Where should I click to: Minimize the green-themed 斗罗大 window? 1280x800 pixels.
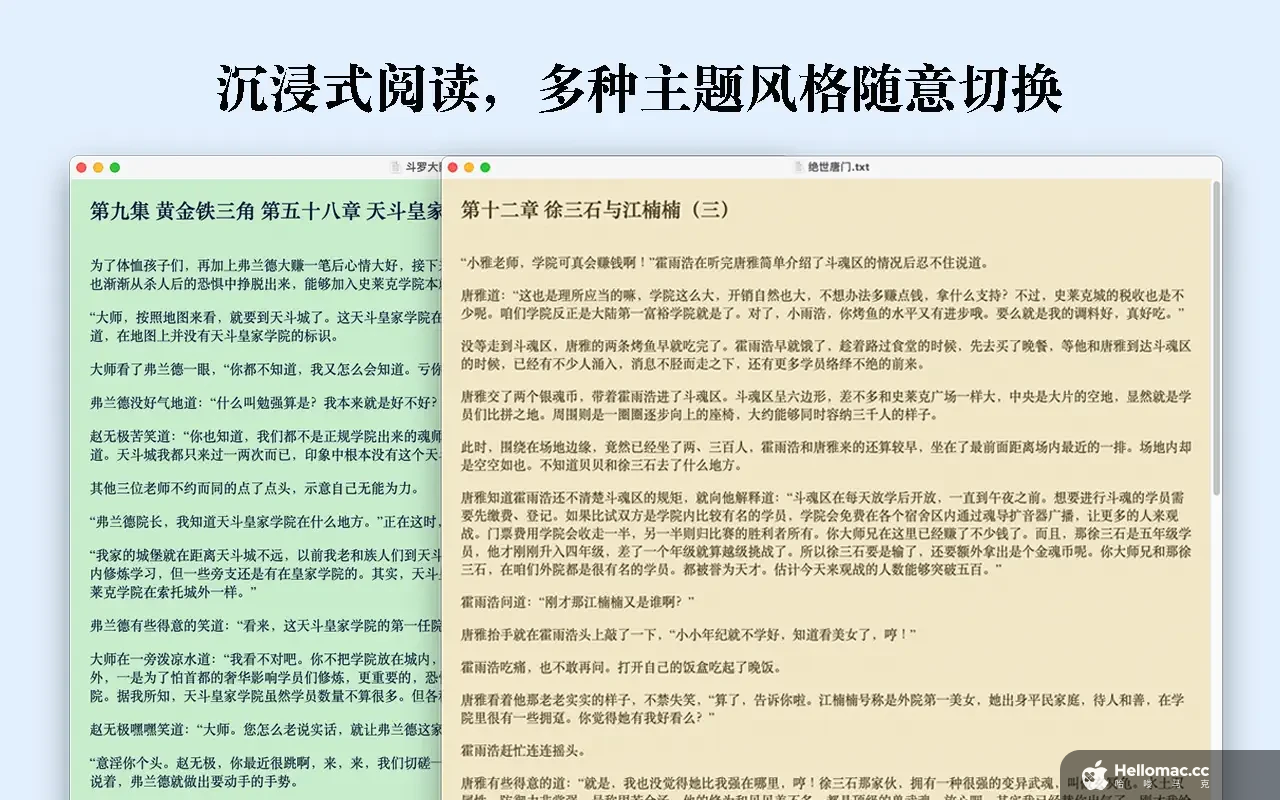[98, 168]
